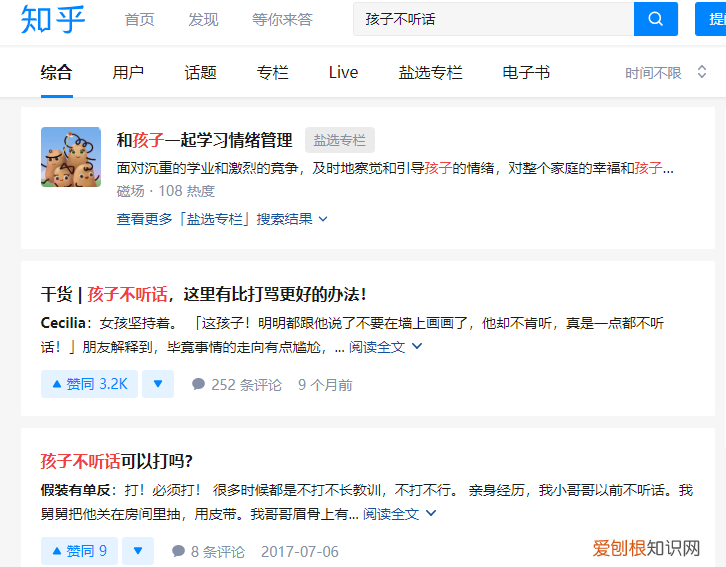Click the blue 提问 button at top right
The width and height of the screenshot is (726, 567).
coord(711,19)
